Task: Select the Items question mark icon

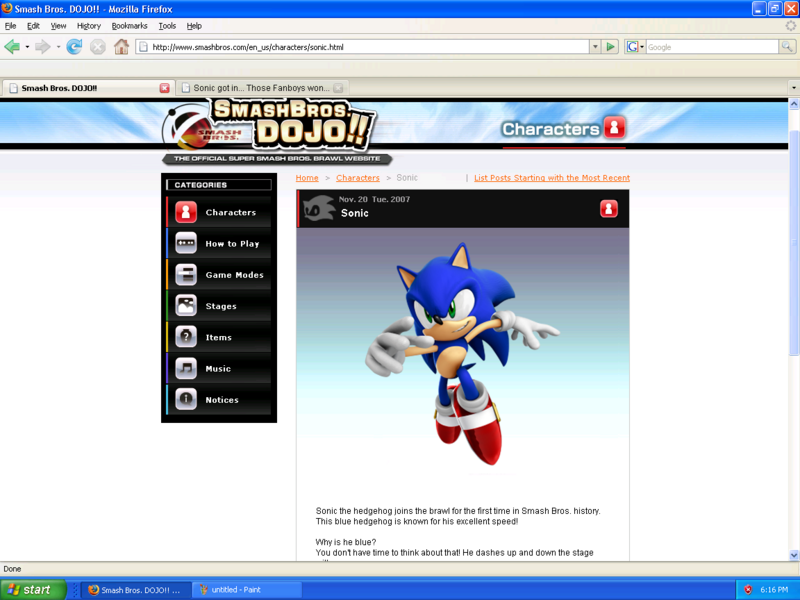Action: pos(186,337)
